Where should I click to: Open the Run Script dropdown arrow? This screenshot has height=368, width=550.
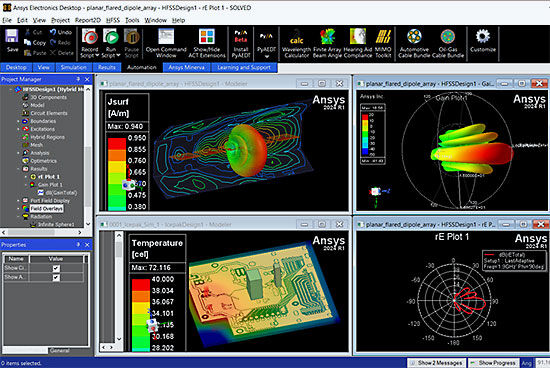pyautogui.click(x=118, y=55)
